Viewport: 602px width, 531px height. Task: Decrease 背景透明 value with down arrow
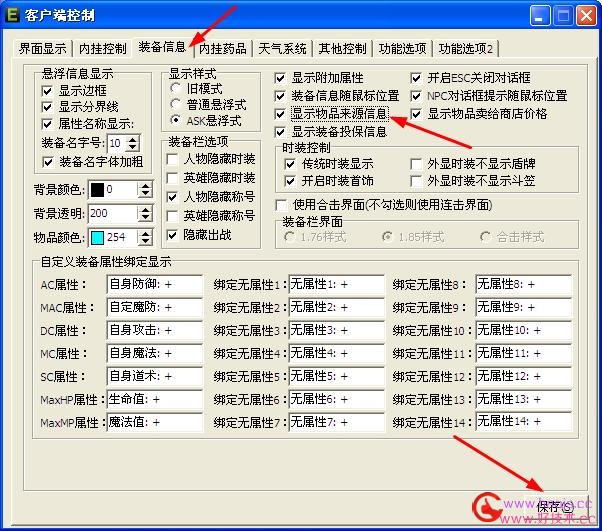145,218
